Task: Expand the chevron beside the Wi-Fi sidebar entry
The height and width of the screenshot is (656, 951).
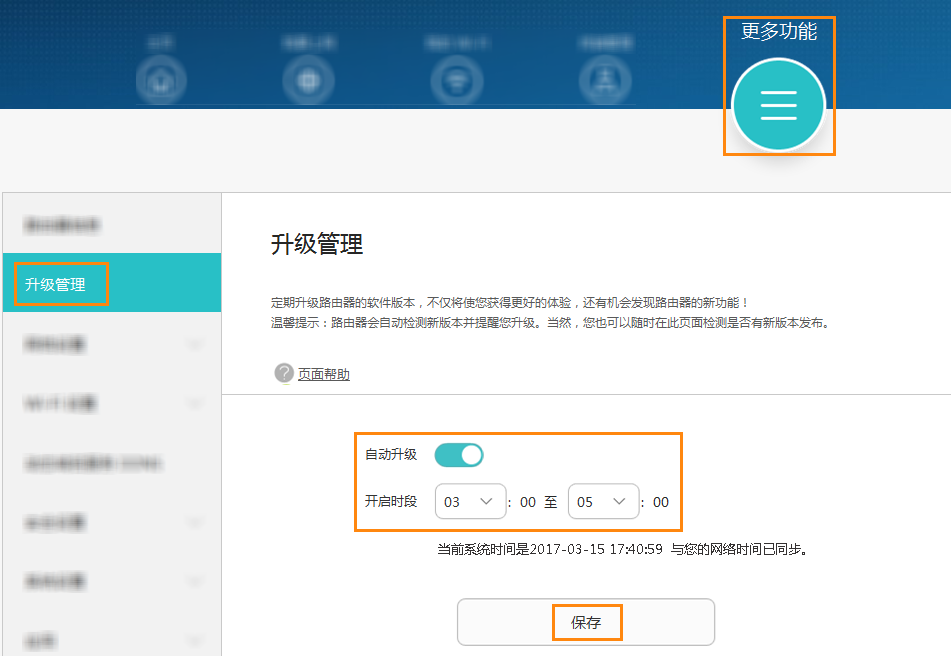Action: click(195, 404)
